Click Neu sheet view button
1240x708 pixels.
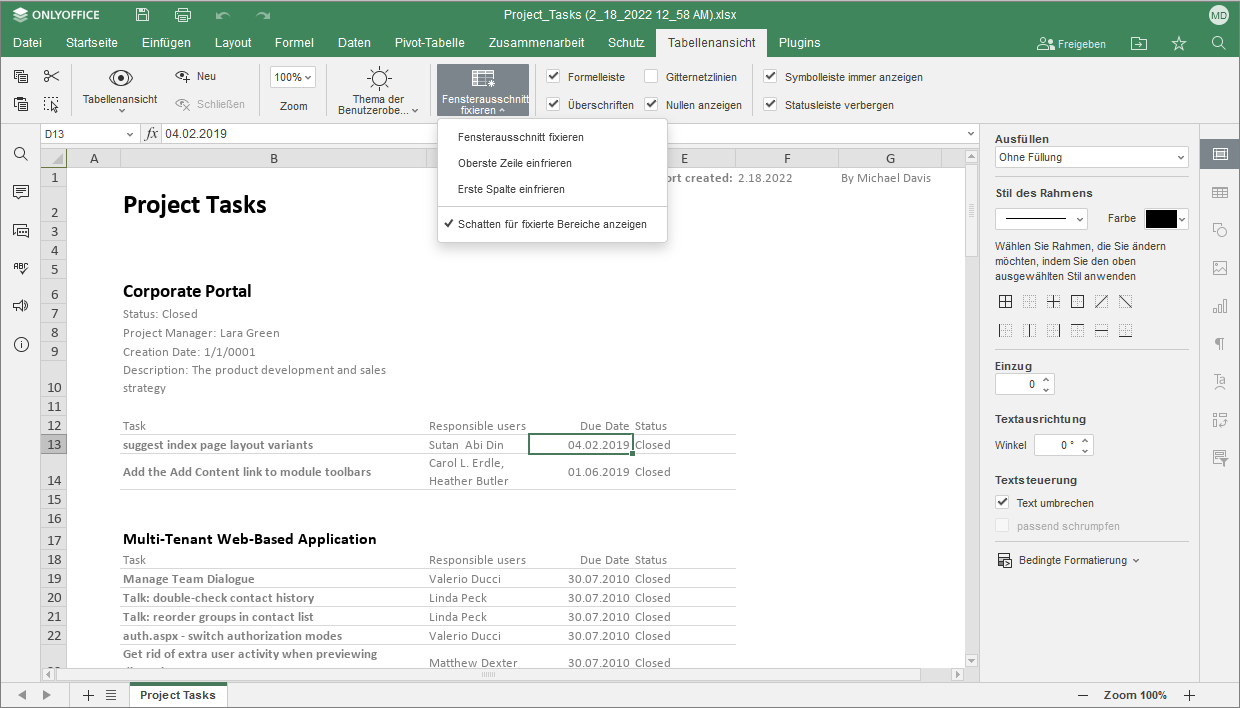[196, 76]
